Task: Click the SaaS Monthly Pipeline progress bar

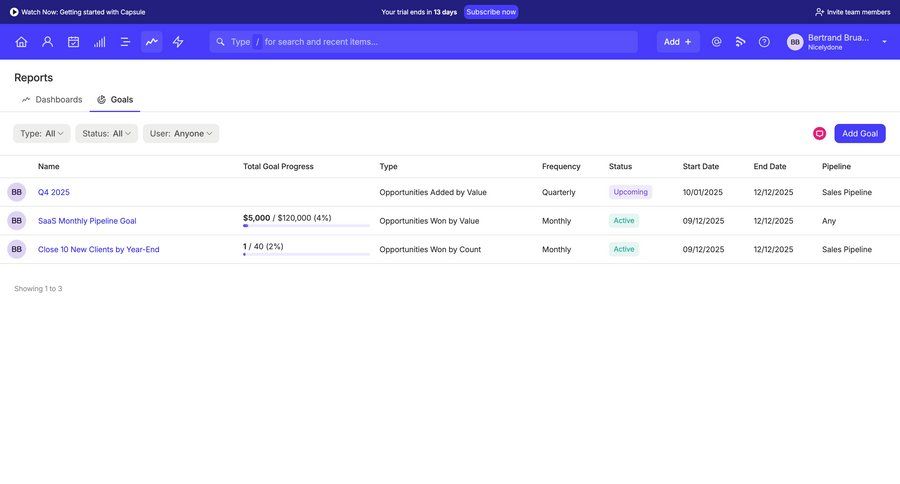Action: click(x=306, y=226)
